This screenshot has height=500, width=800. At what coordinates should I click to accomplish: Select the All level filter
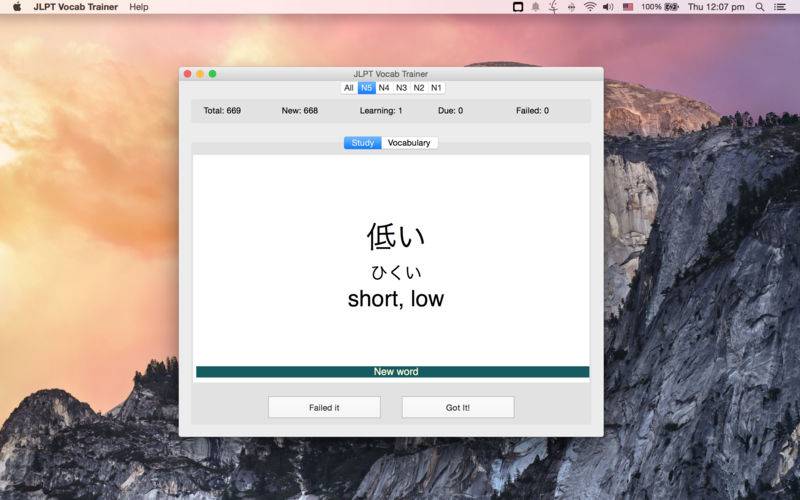click(x=349, y=88)
